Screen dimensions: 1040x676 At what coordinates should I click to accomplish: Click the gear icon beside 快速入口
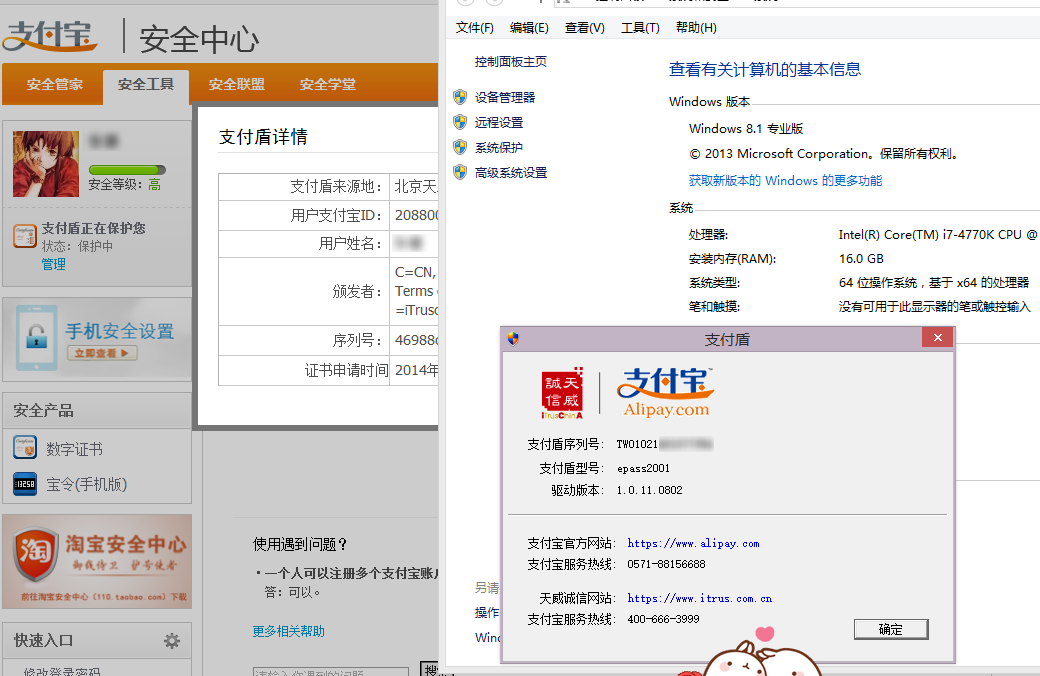[x=172, y=641]
